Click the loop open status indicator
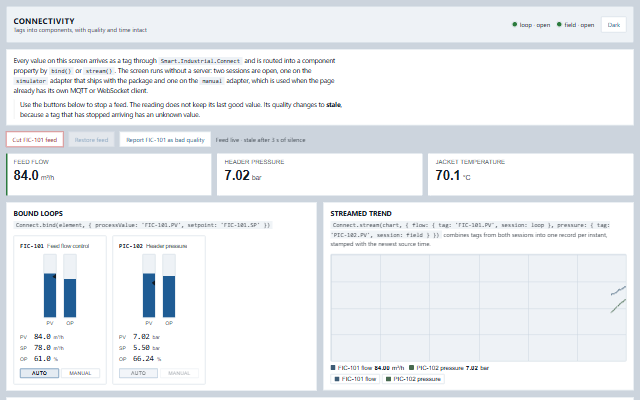The height and width of the screenshot is (400, 640). tap(531, 25)
